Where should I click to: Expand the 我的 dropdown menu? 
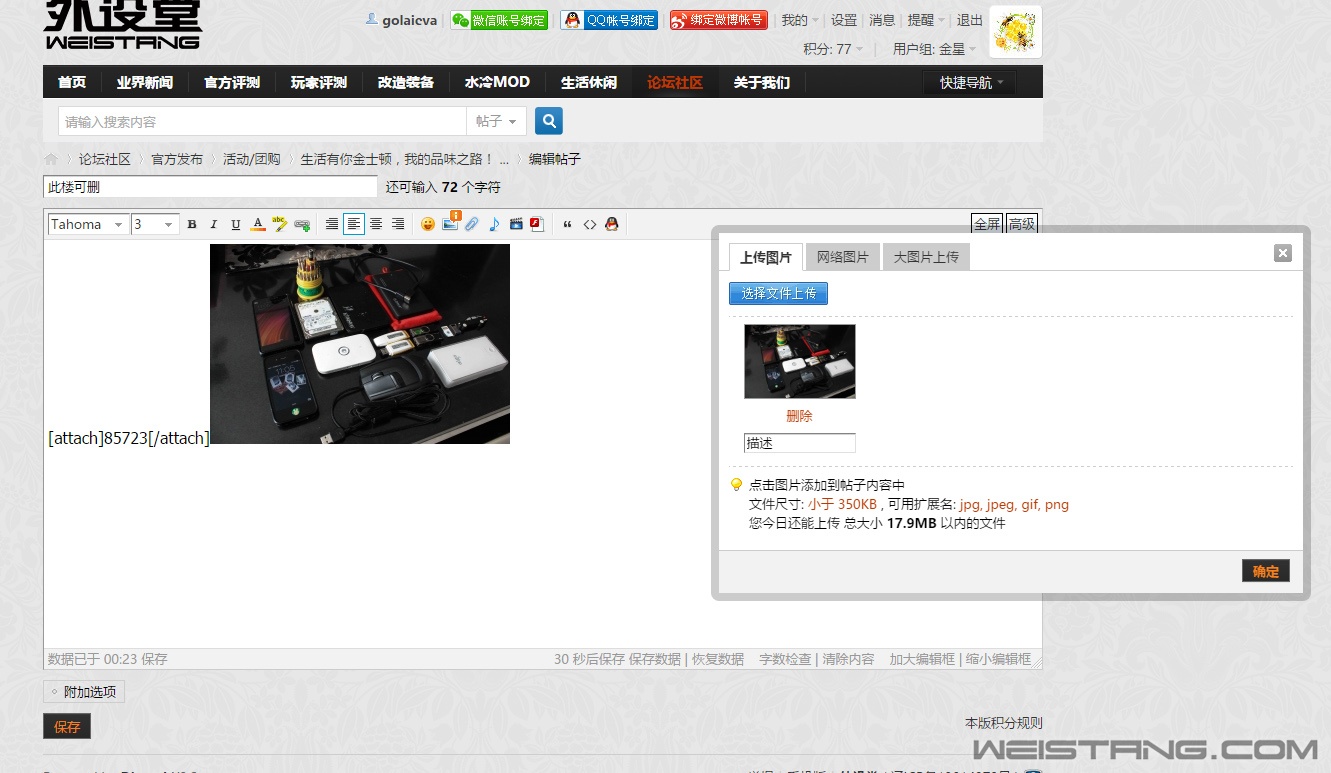coord(800,20)
